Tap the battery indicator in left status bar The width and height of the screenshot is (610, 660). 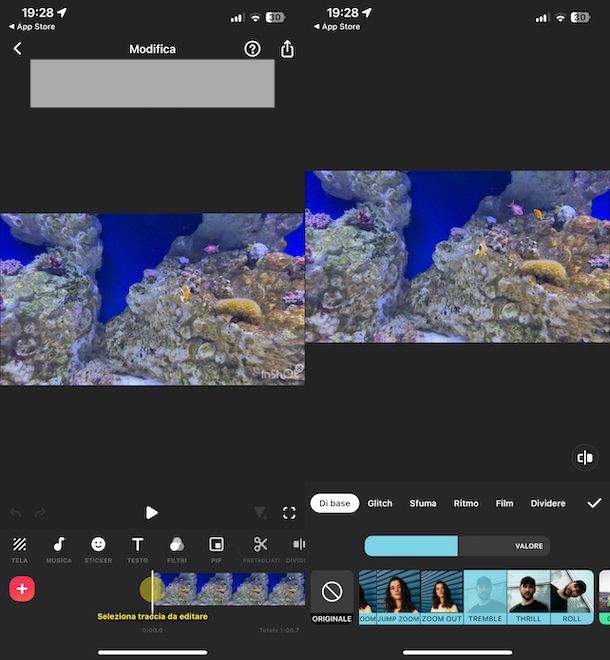(x=275, y=17)
